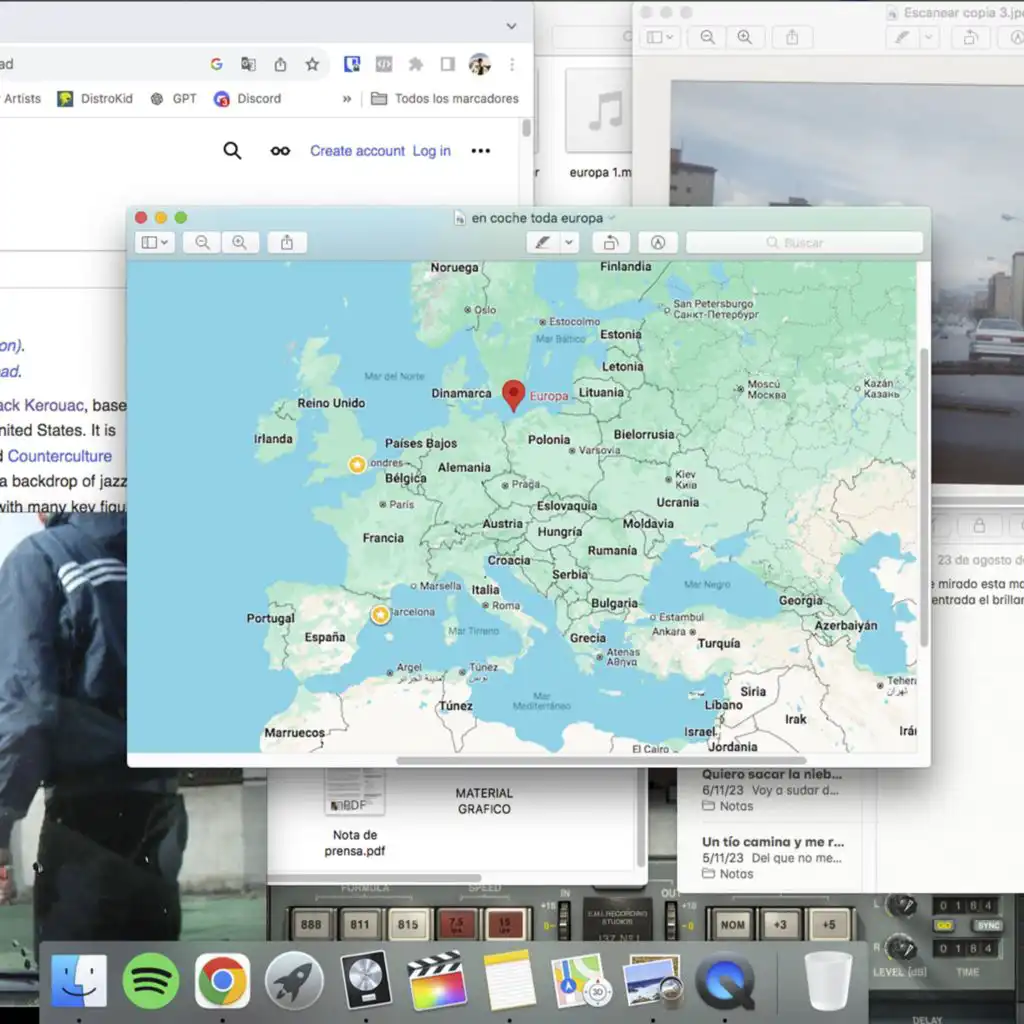
Task: Click the 'Log in' link
Action: tap(432, 151)
